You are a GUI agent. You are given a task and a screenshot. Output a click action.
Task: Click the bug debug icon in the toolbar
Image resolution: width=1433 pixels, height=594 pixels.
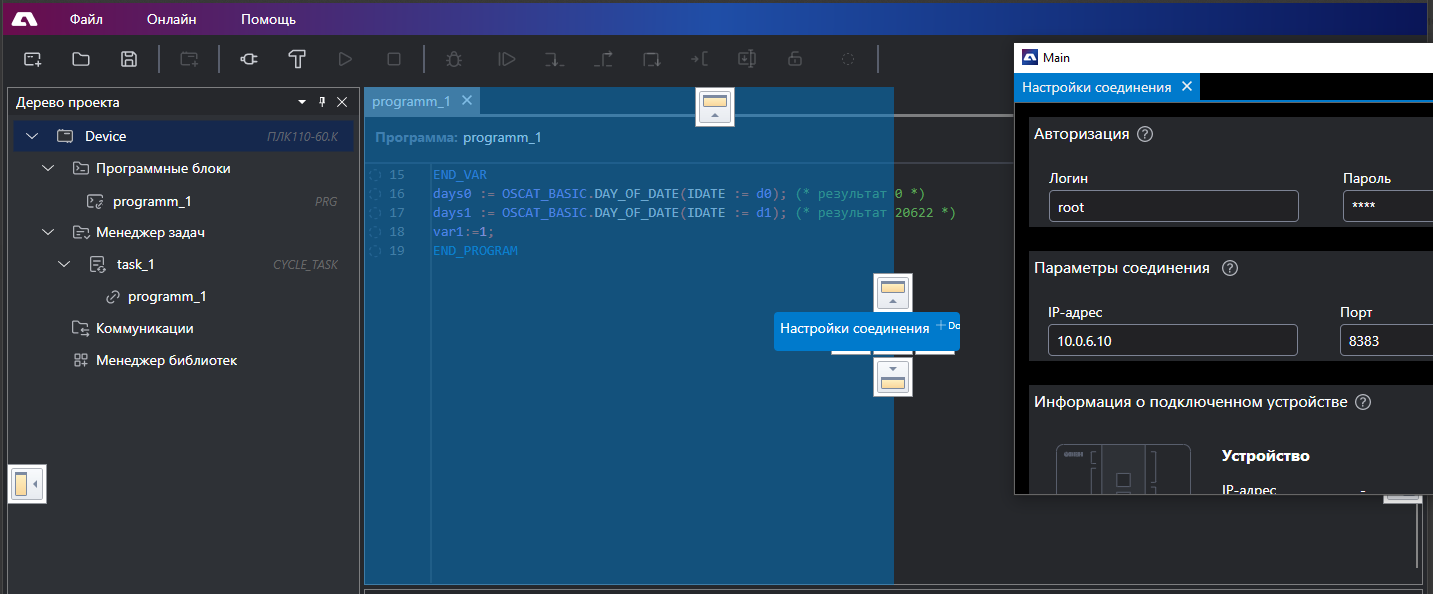pos(453,59)
